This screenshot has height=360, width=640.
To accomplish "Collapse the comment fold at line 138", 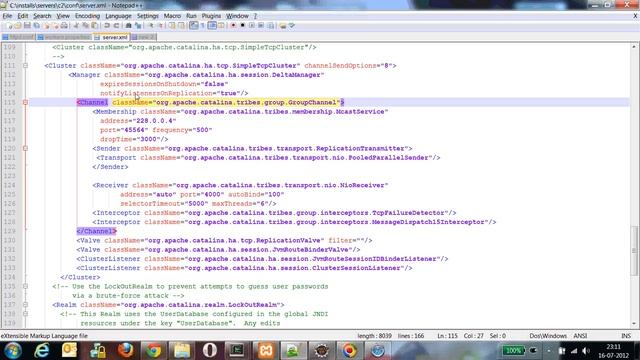I will tap(25, 314).
